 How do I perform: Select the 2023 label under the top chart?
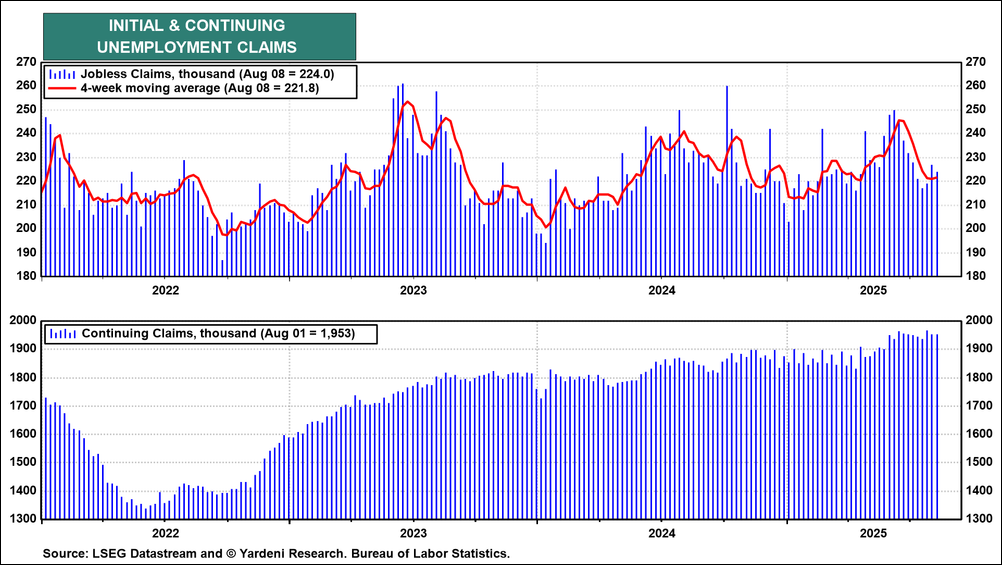tap(413, 291)
